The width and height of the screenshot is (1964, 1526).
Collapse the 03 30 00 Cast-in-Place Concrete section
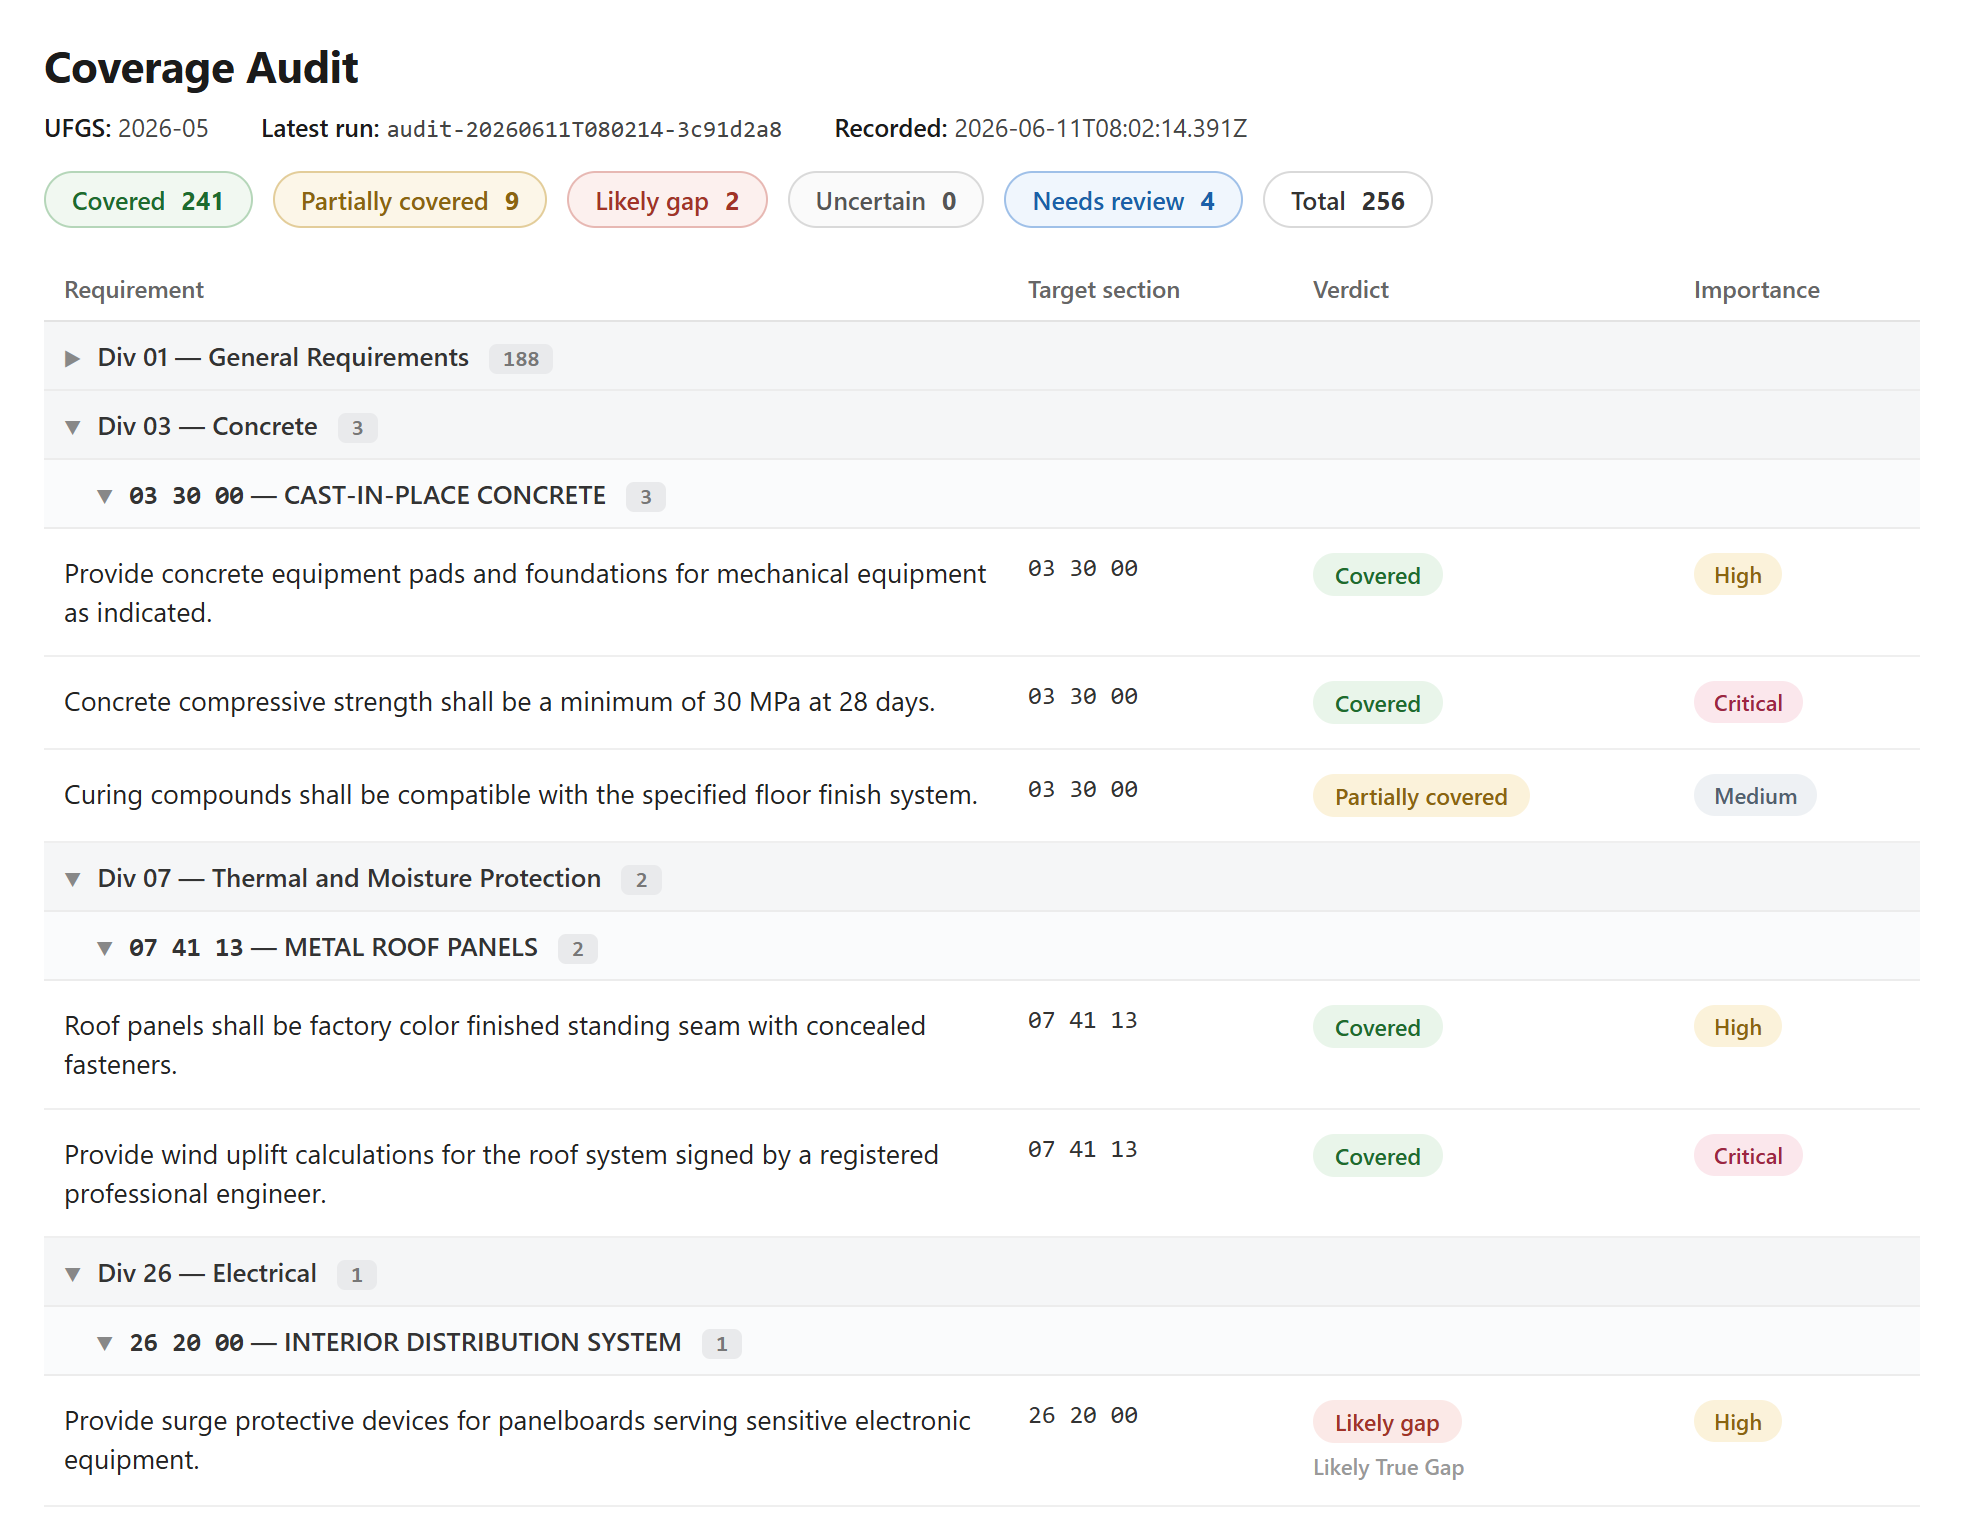tap(104, 496)
